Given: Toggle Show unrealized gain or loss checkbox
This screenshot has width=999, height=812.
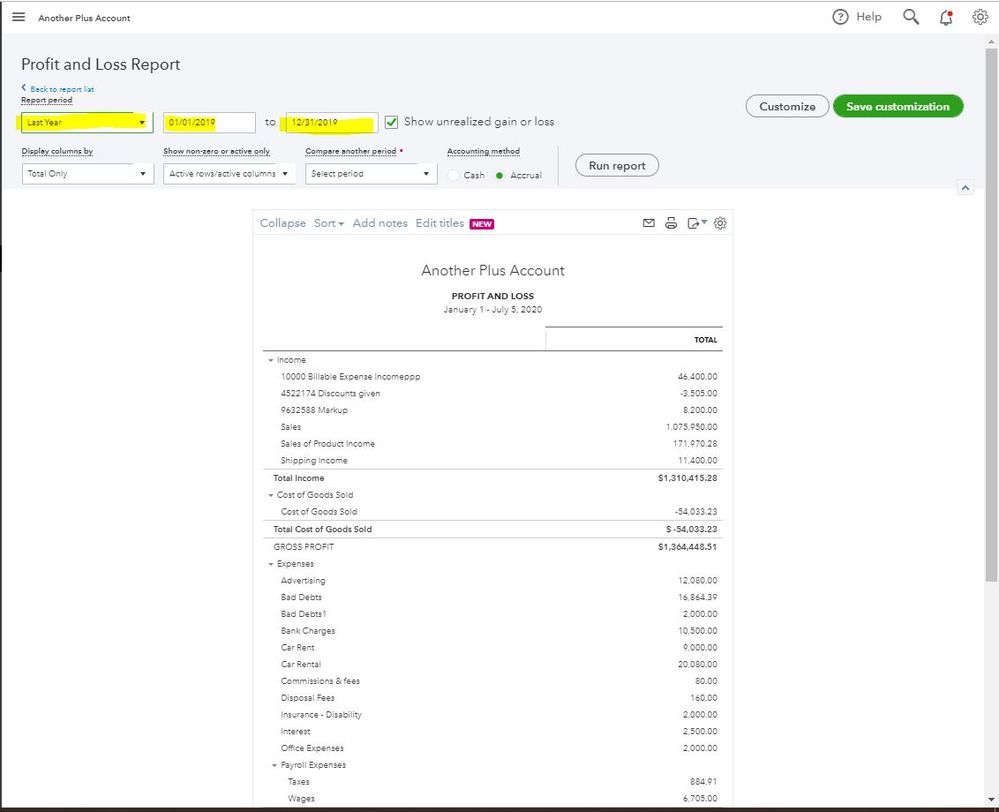Looking at the screenshot, I should coord(391,122).
